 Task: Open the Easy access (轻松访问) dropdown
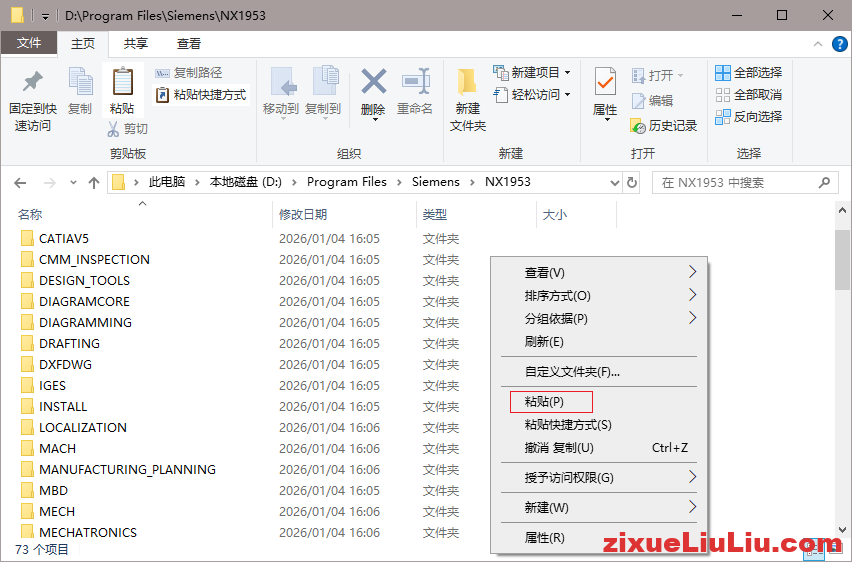(x=532, y=95)
